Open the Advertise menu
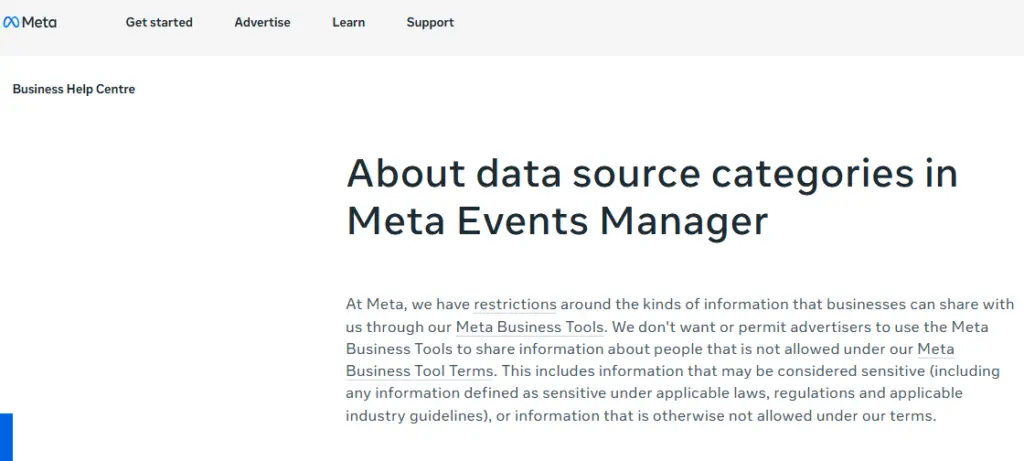The width and height of the screenshot is (1024, 461). tap(263, 22)
